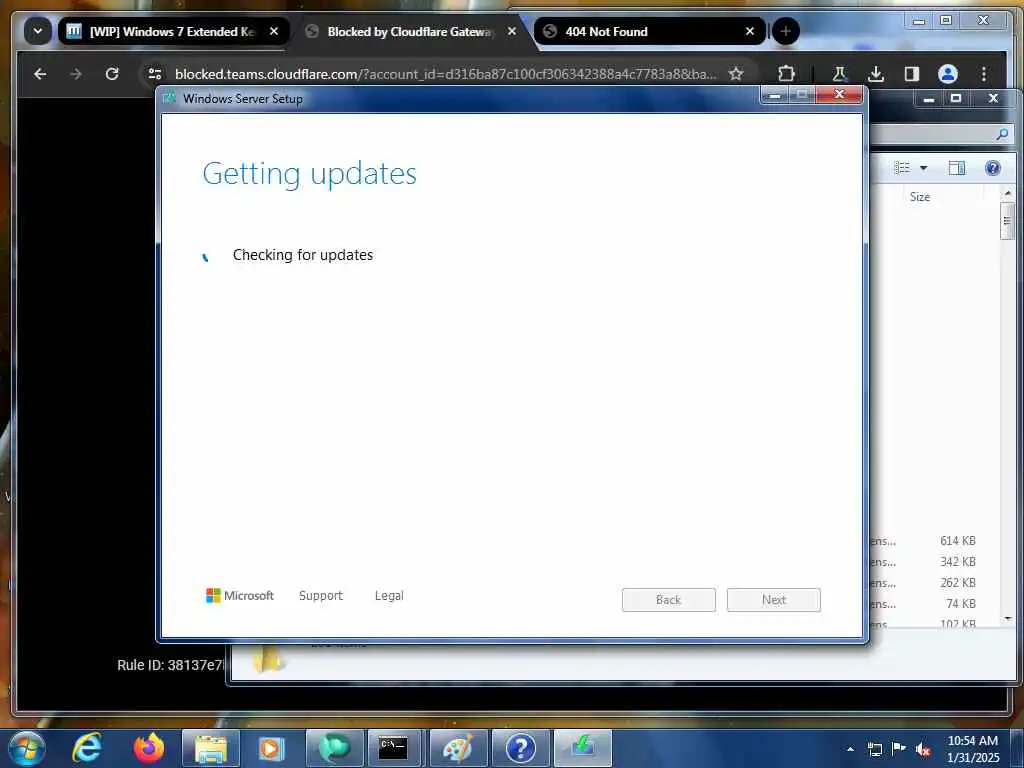Show hidden system tray icons
This screenshot has width=1024, height=768.
tap(850, 749)
